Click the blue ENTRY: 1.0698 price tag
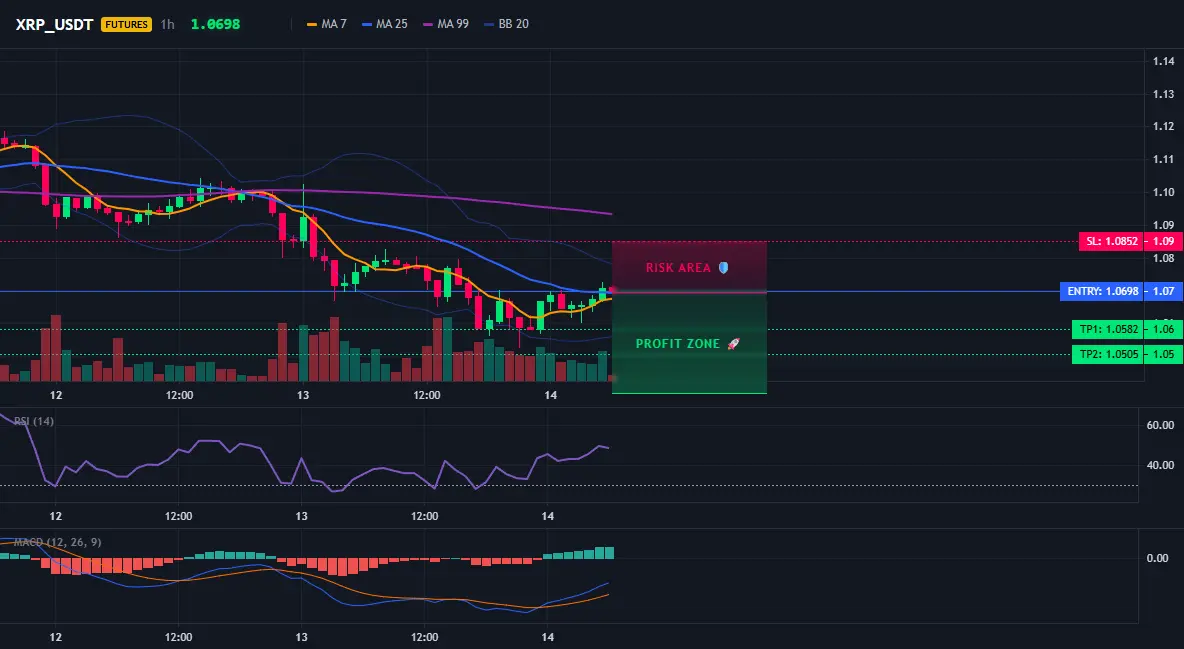 coord(1102,291)
